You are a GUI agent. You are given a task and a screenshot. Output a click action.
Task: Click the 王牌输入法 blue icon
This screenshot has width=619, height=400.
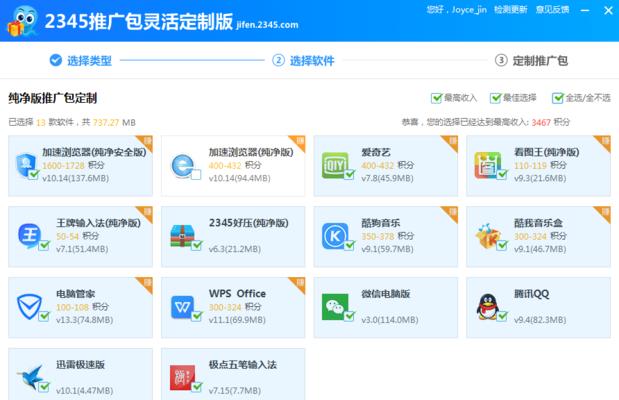(30, 236)
